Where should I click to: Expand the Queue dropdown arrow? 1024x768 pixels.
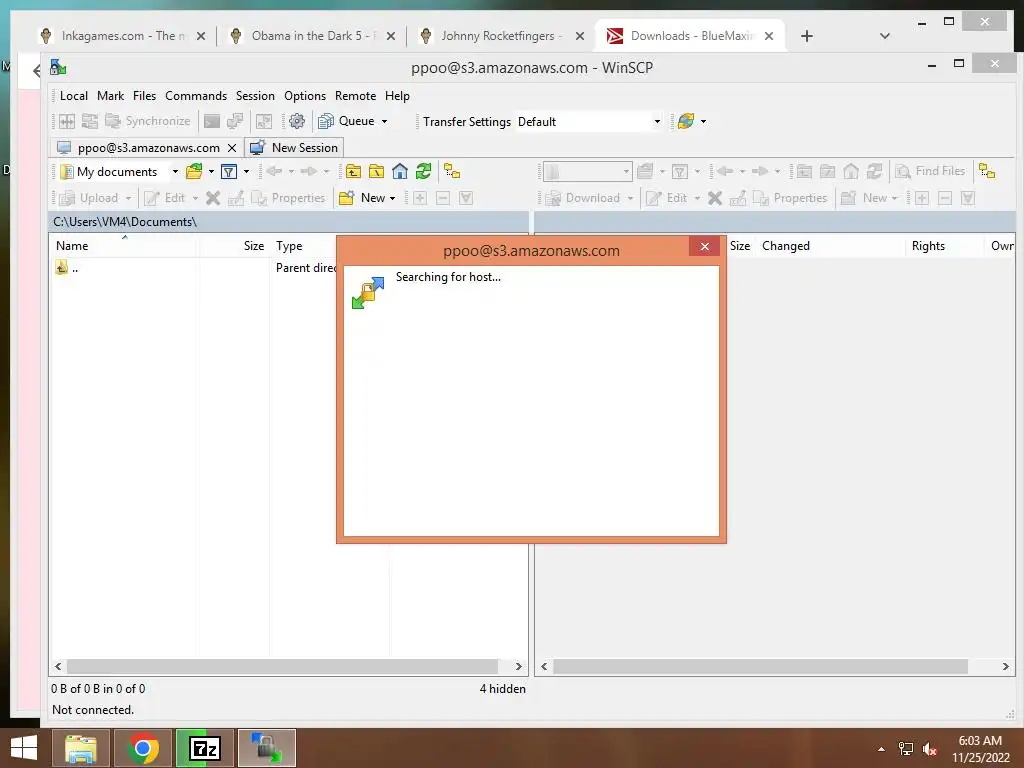point(385,121)
